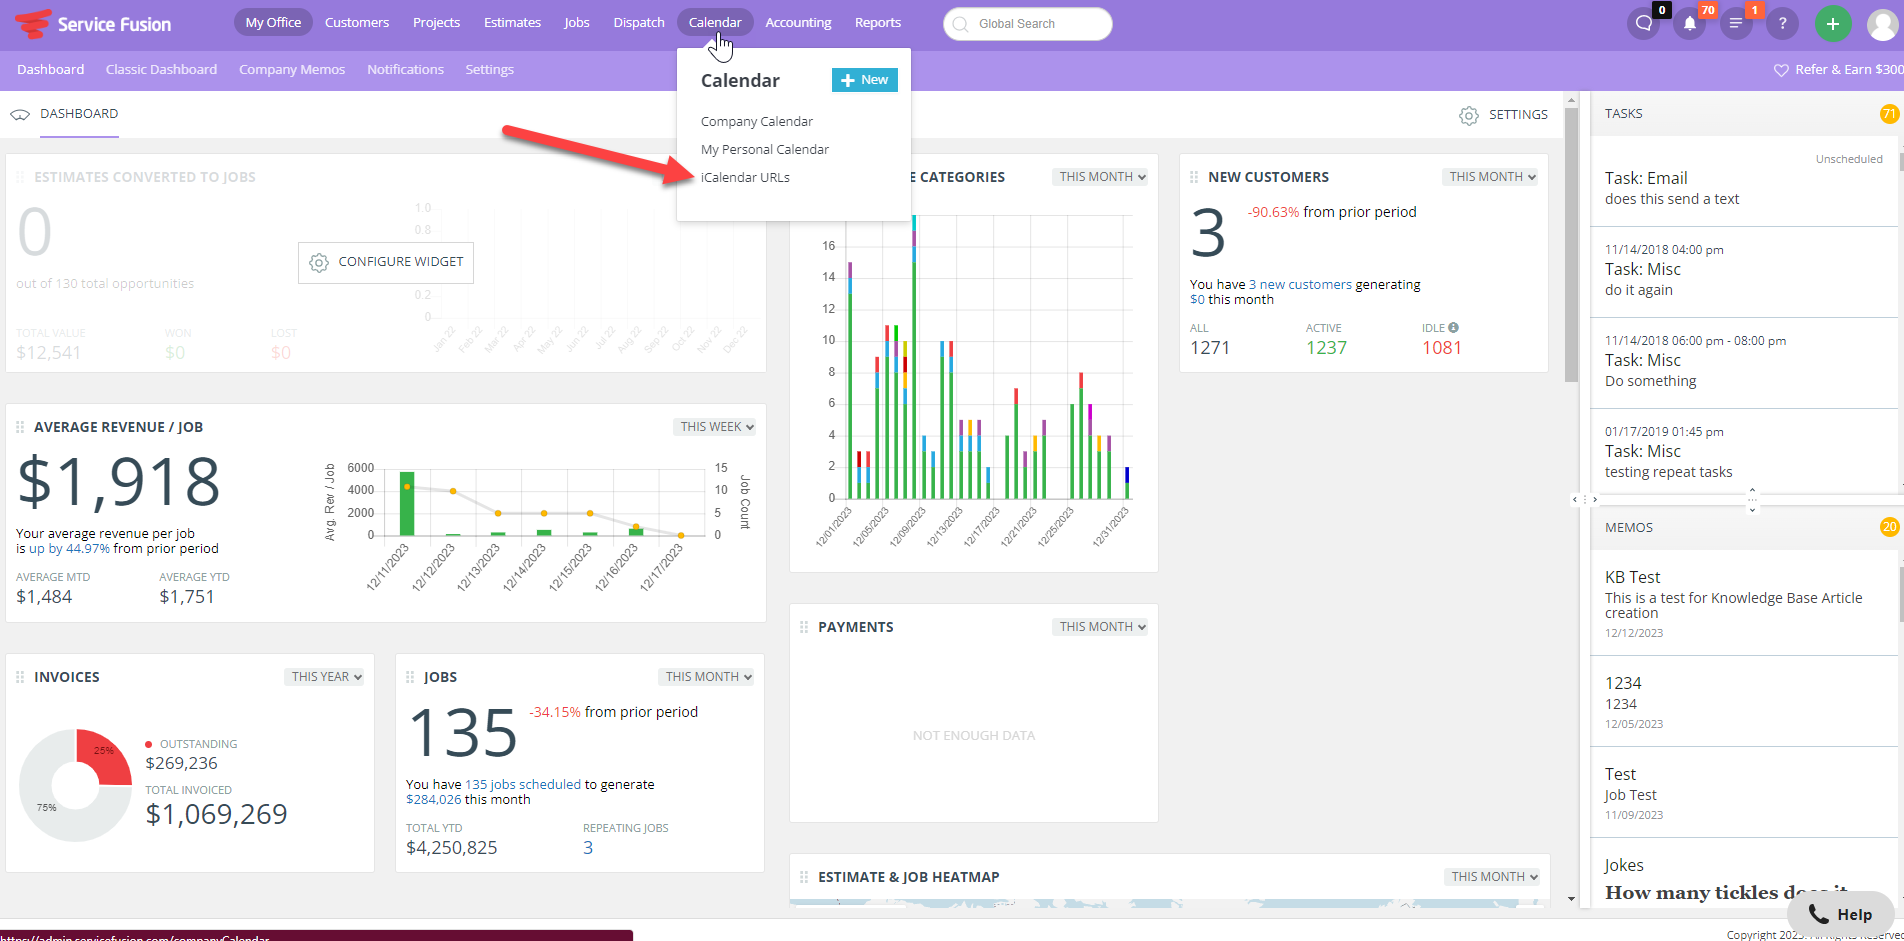Open Heatmap This Month dropdown
This screenshot has height=941, width=1904.
point(1493,877)
